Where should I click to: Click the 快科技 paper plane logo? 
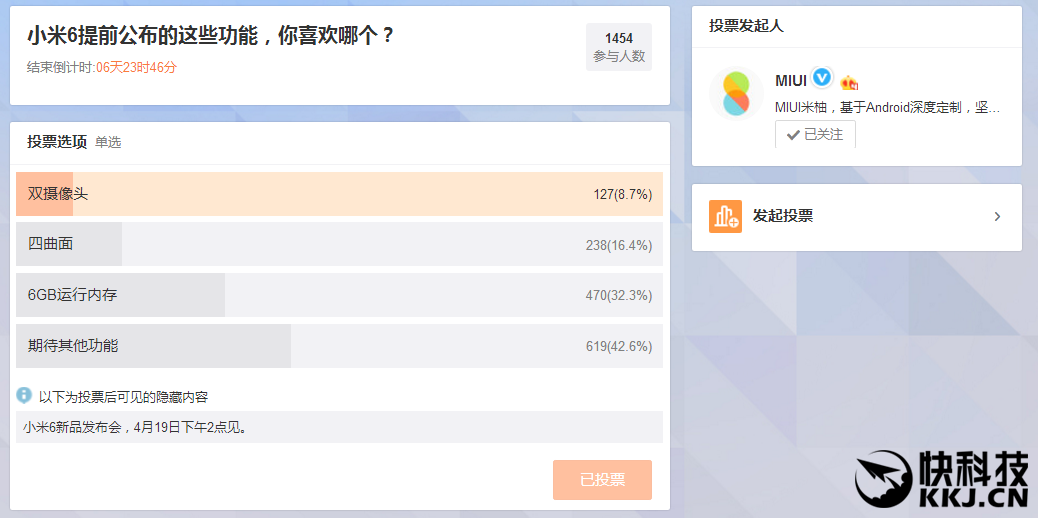point(883,480)
